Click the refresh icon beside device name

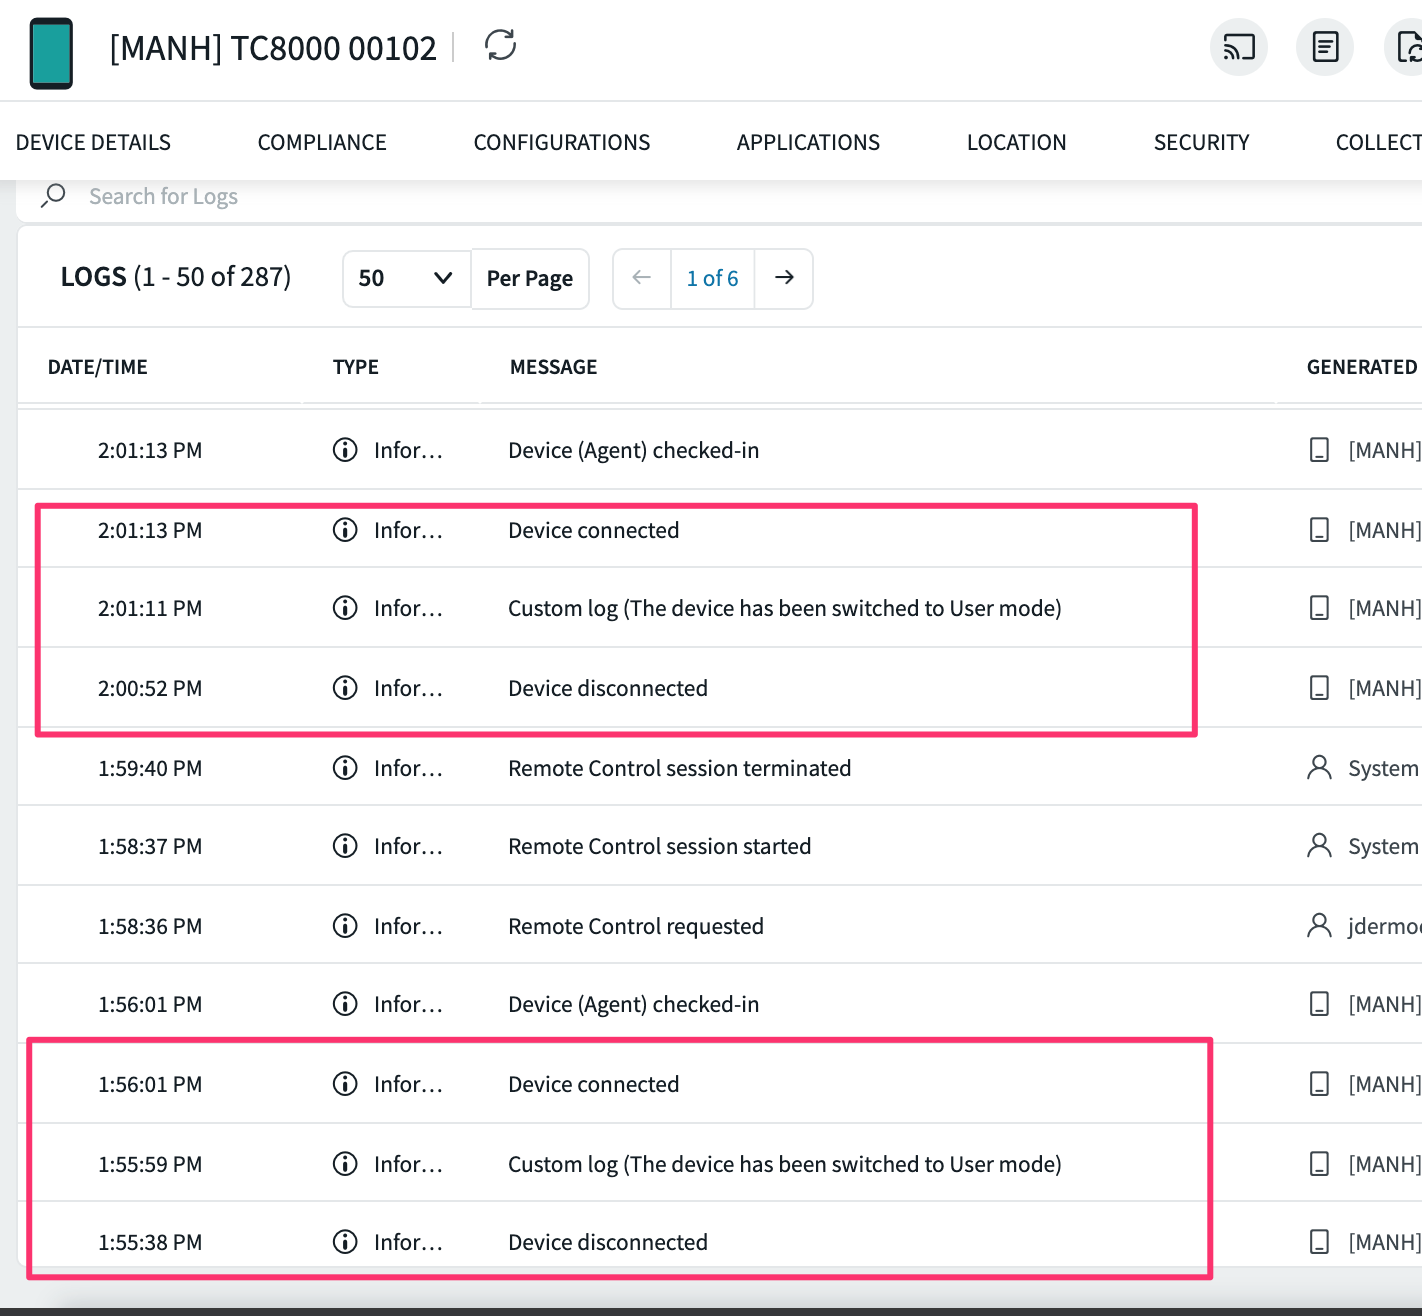[500, 45]
